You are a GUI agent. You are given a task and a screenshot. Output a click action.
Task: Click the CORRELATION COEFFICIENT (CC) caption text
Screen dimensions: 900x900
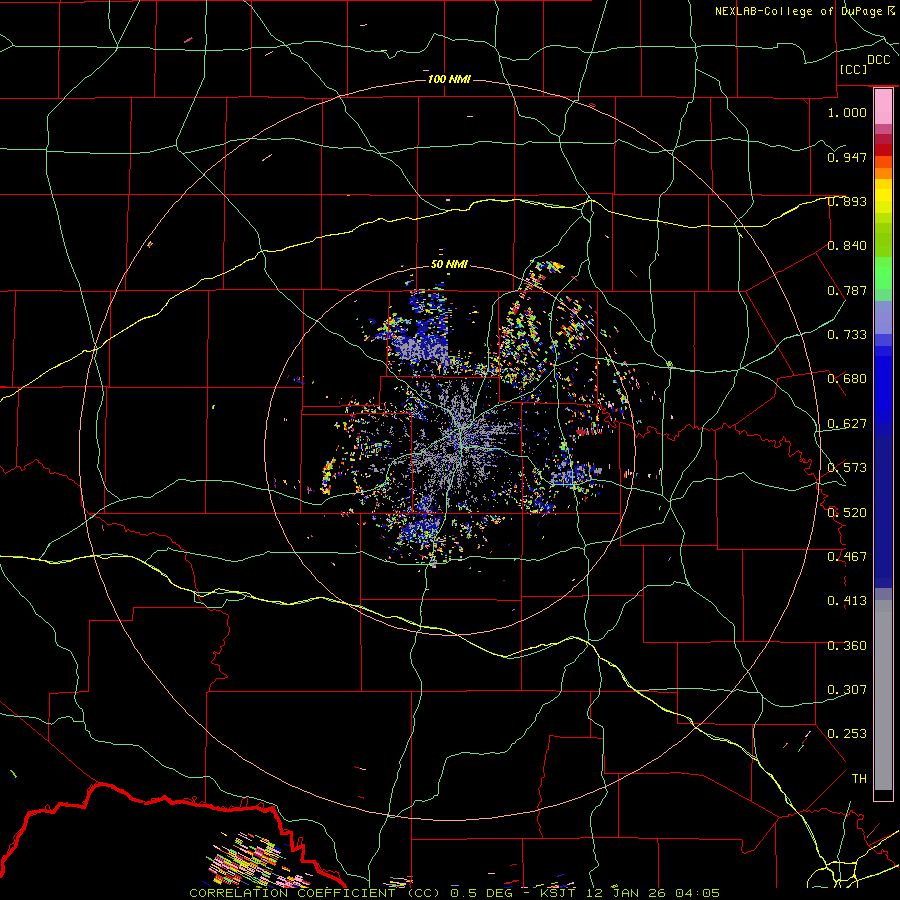(x=315, y=893)
